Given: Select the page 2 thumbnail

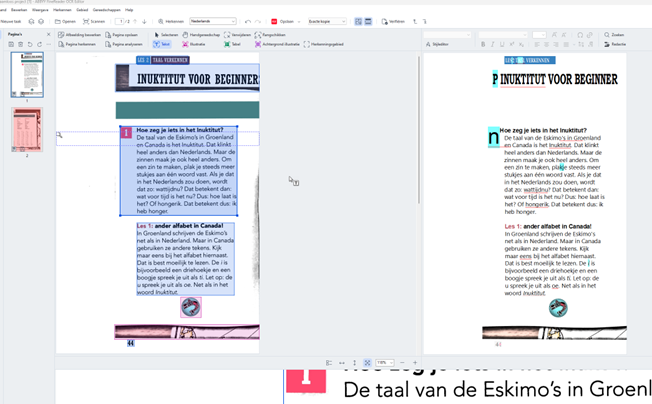Looking at the screenshot, I should point(27,129).
